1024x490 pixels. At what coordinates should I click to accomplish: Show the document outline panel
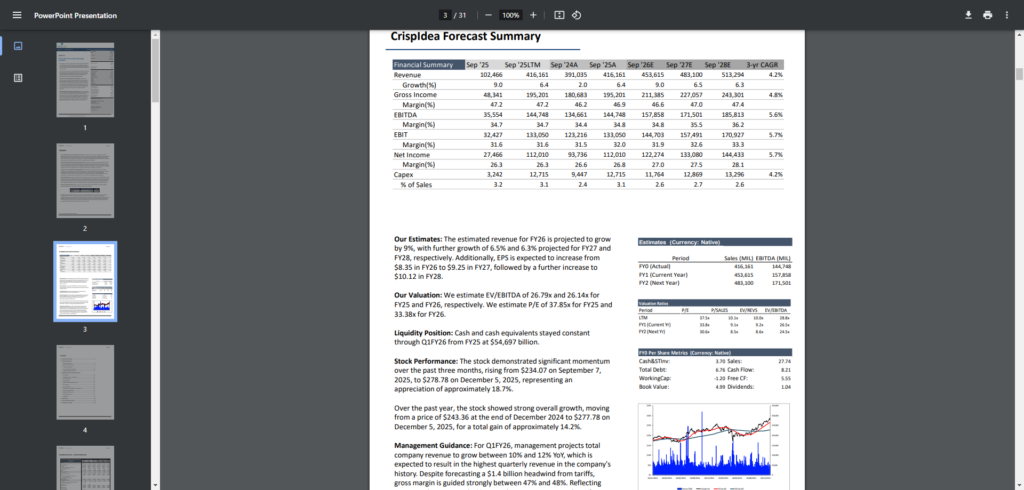tap(17, 77)
